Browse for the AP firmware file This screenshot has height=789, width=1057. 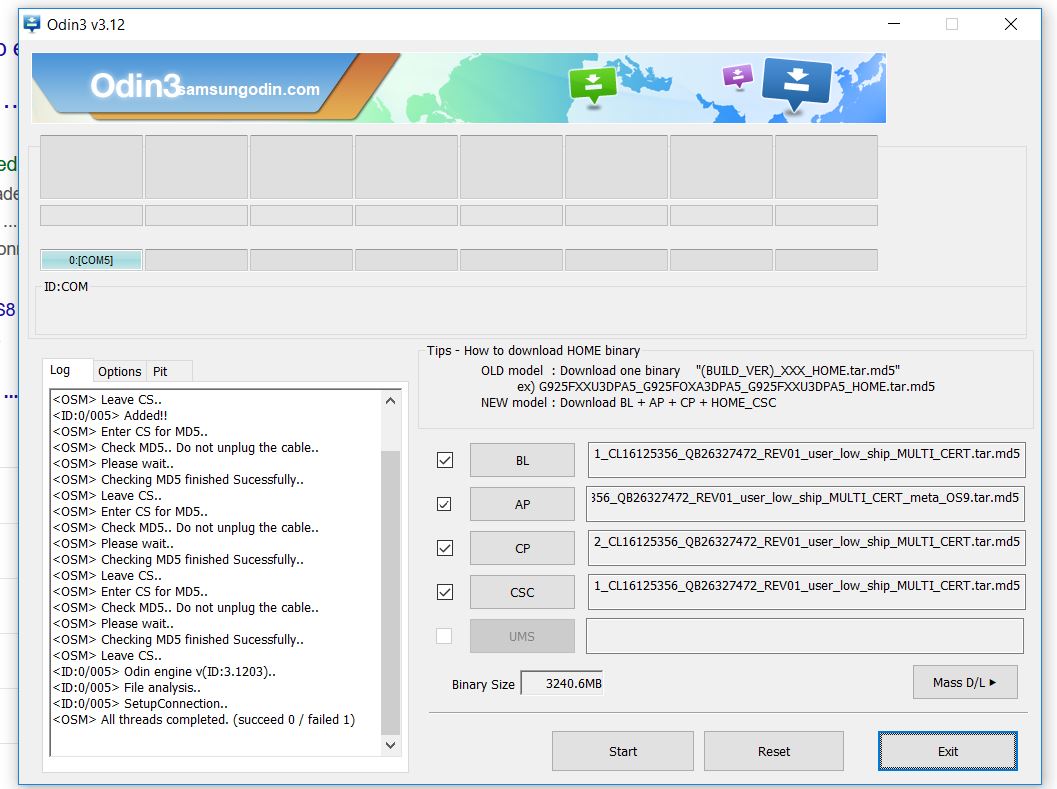(522, 504)
